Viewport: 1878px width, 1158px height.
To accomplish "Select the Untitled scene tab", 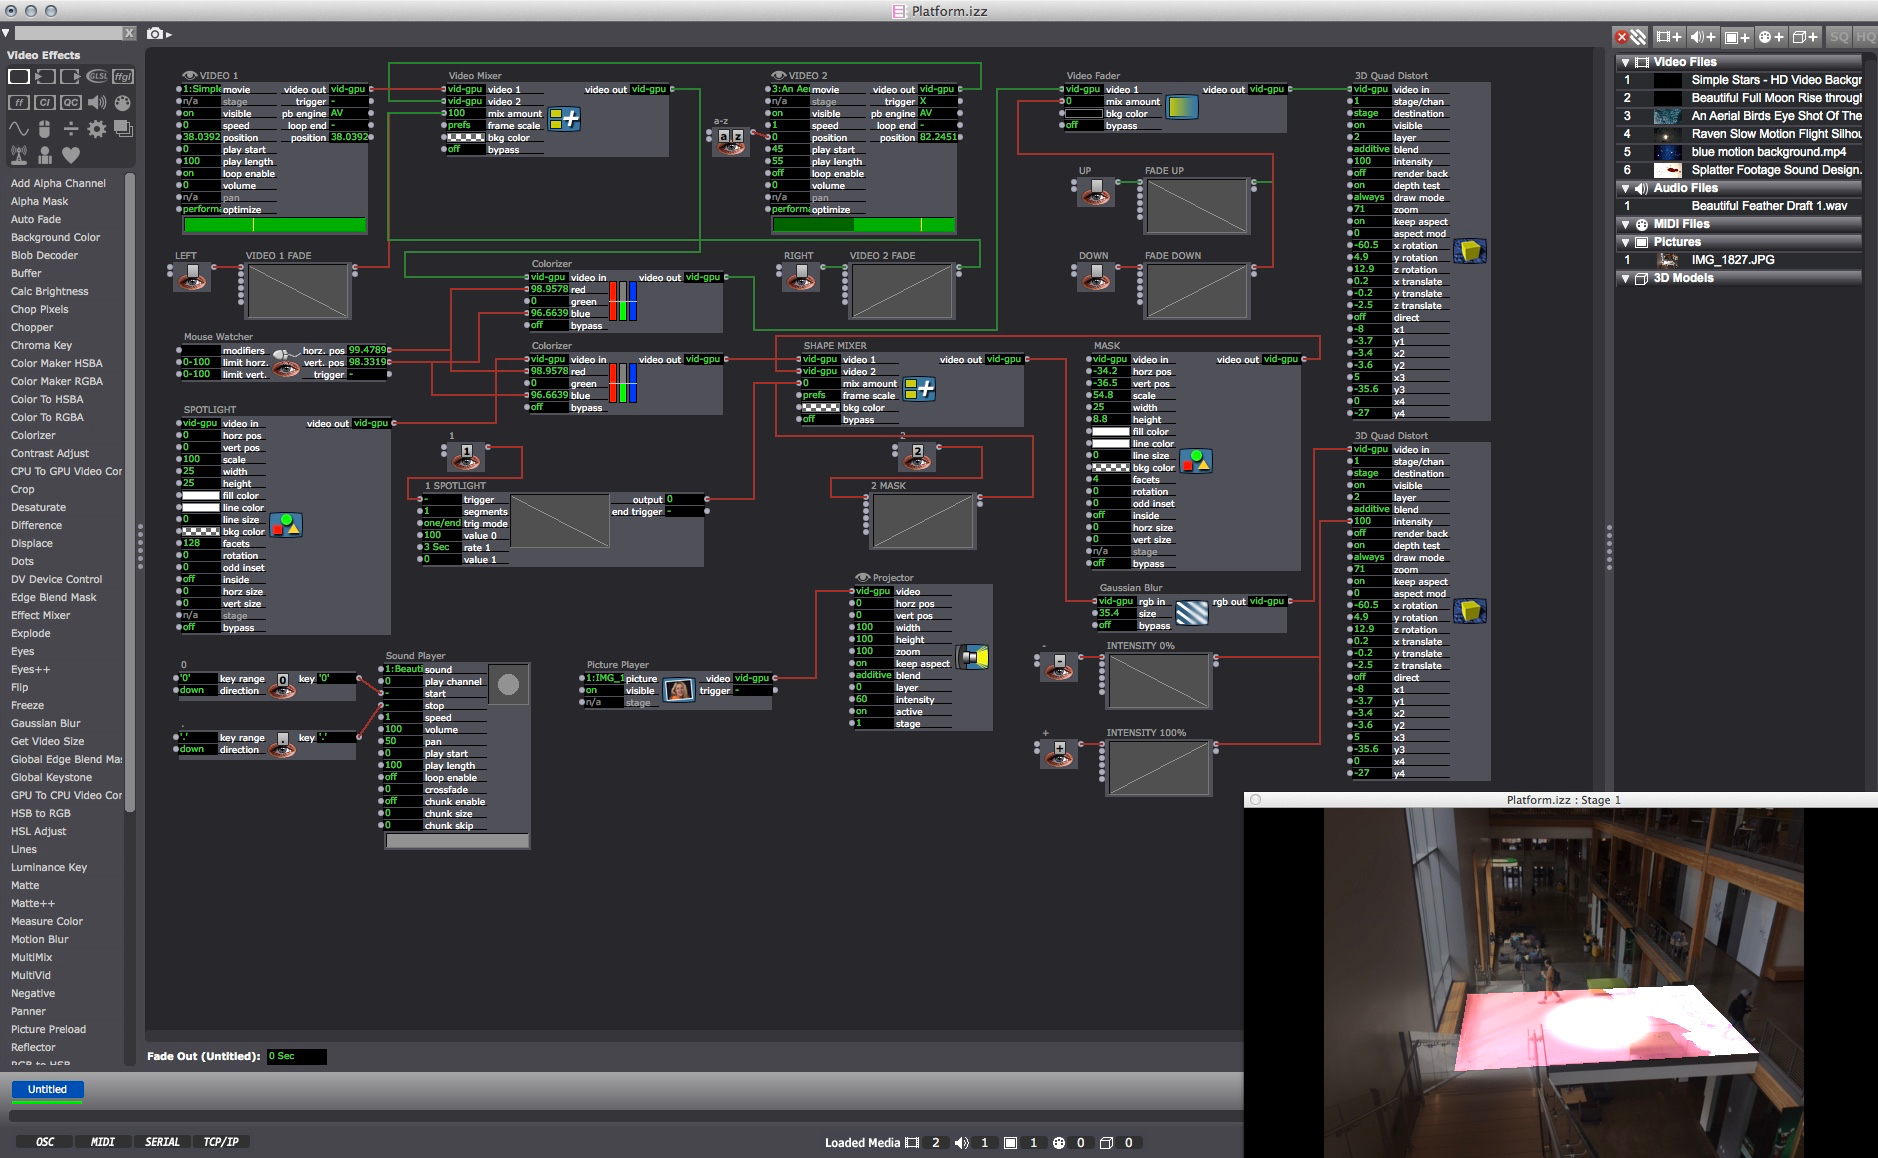I will (47, 1089).
